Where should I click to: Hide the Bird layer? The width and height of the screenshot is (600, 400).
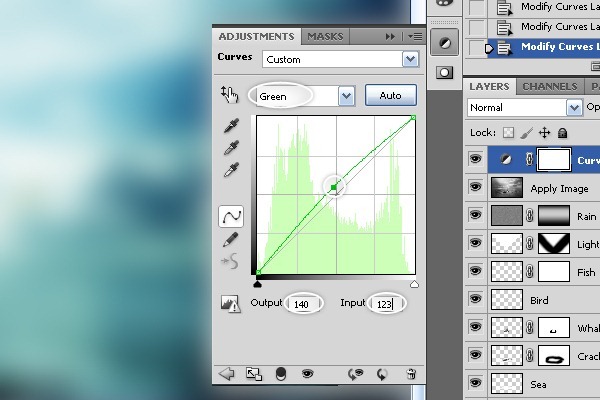475,299
